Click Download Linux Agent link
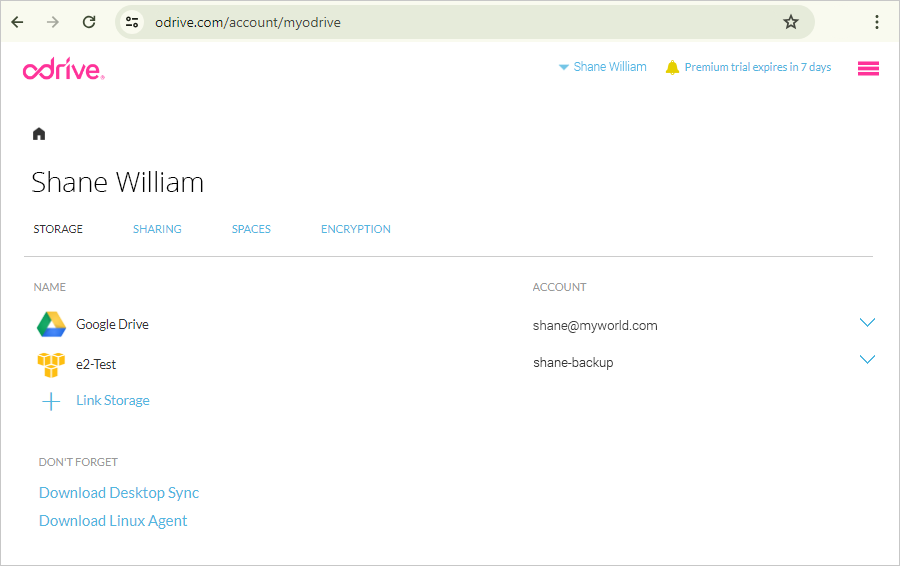900x566 pixels. 113,521
